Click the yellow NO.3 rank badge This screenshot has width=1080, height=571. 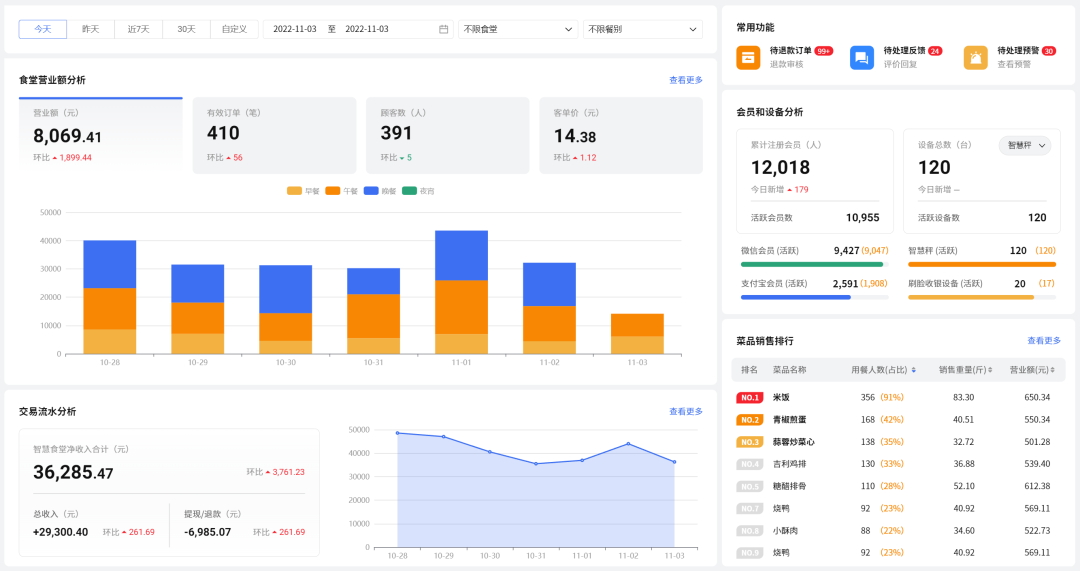(749, 442)
